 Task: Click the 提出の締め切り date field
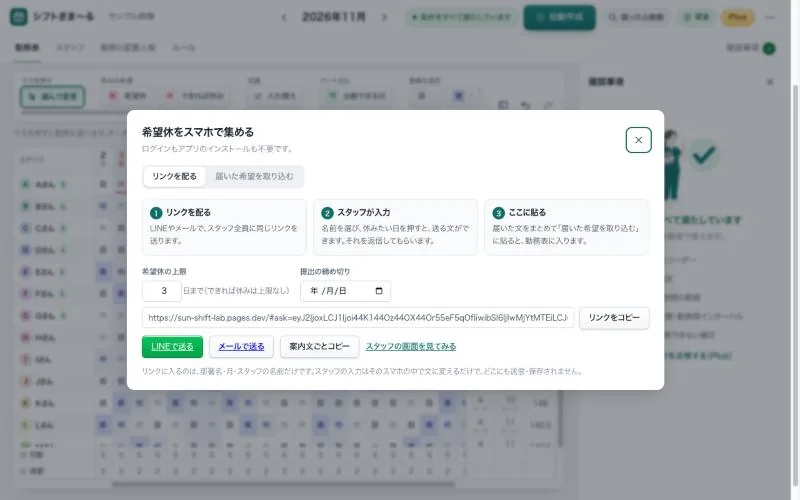tap(345, 291)
